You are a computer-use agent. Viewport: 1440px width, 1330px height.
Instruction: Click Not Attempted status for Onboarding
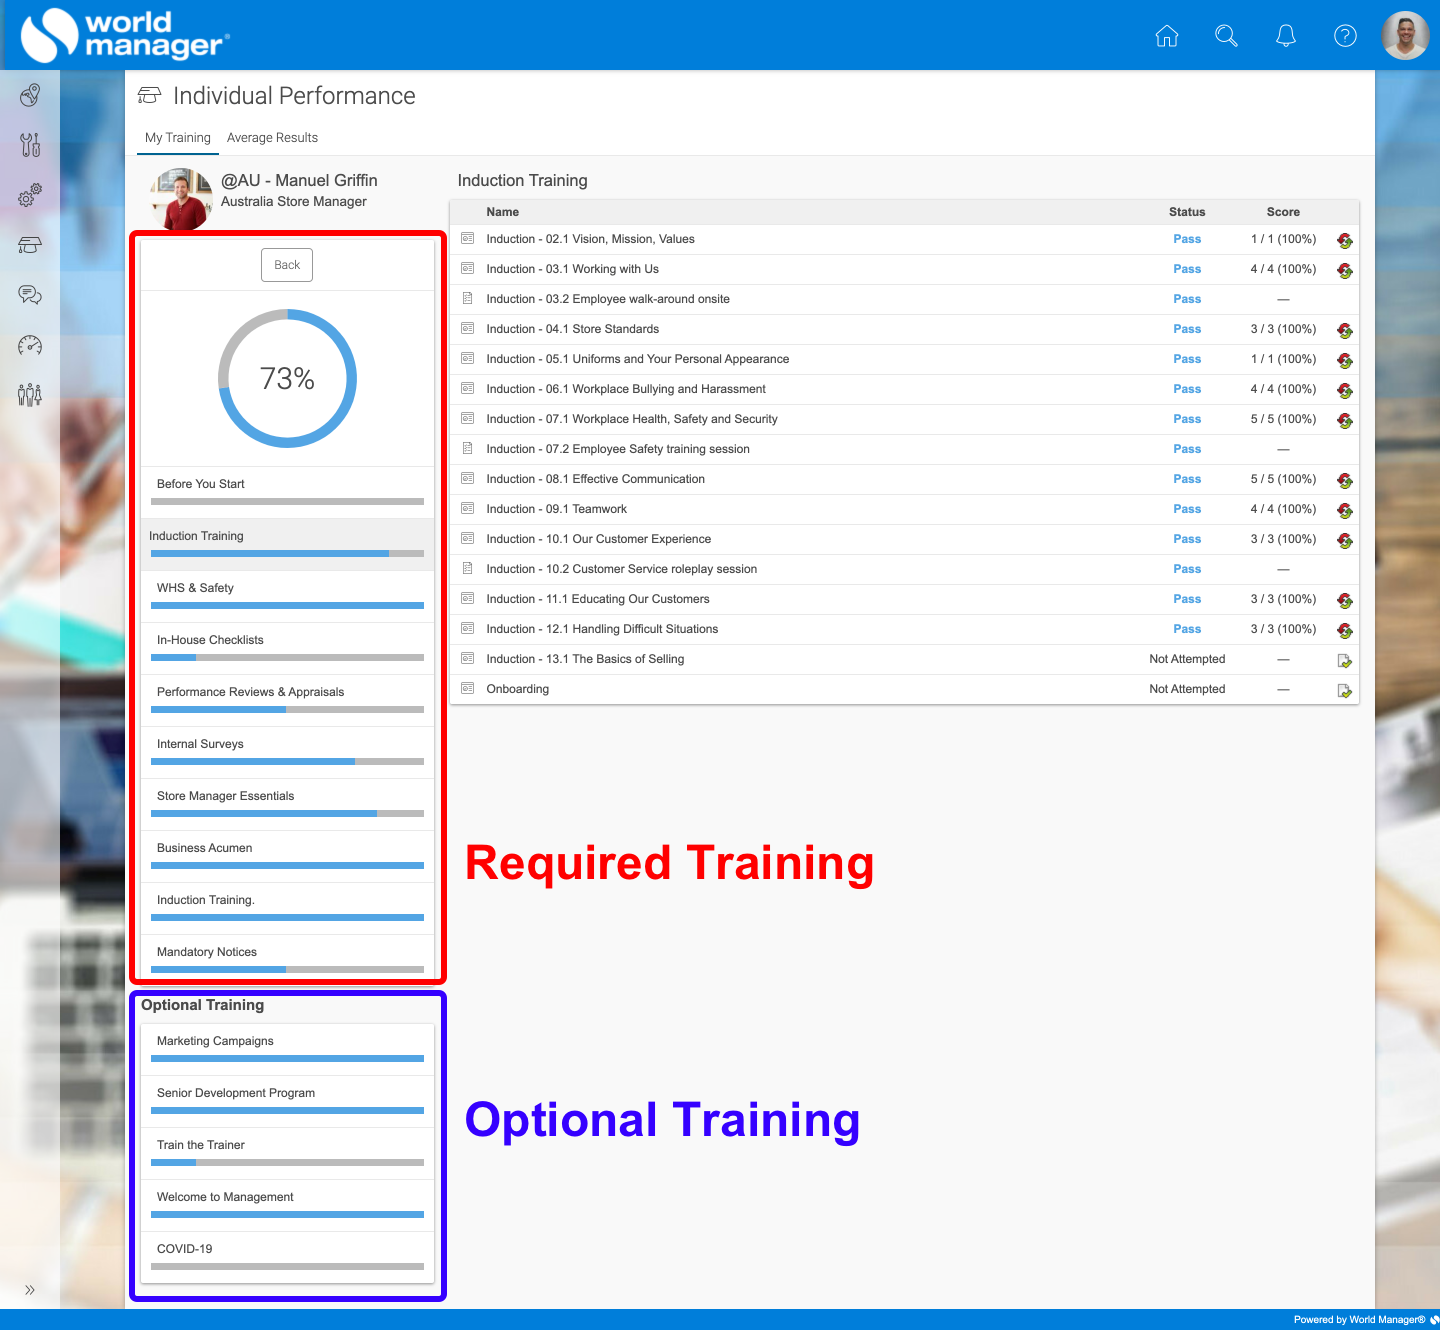click(x=1187, y=689)
